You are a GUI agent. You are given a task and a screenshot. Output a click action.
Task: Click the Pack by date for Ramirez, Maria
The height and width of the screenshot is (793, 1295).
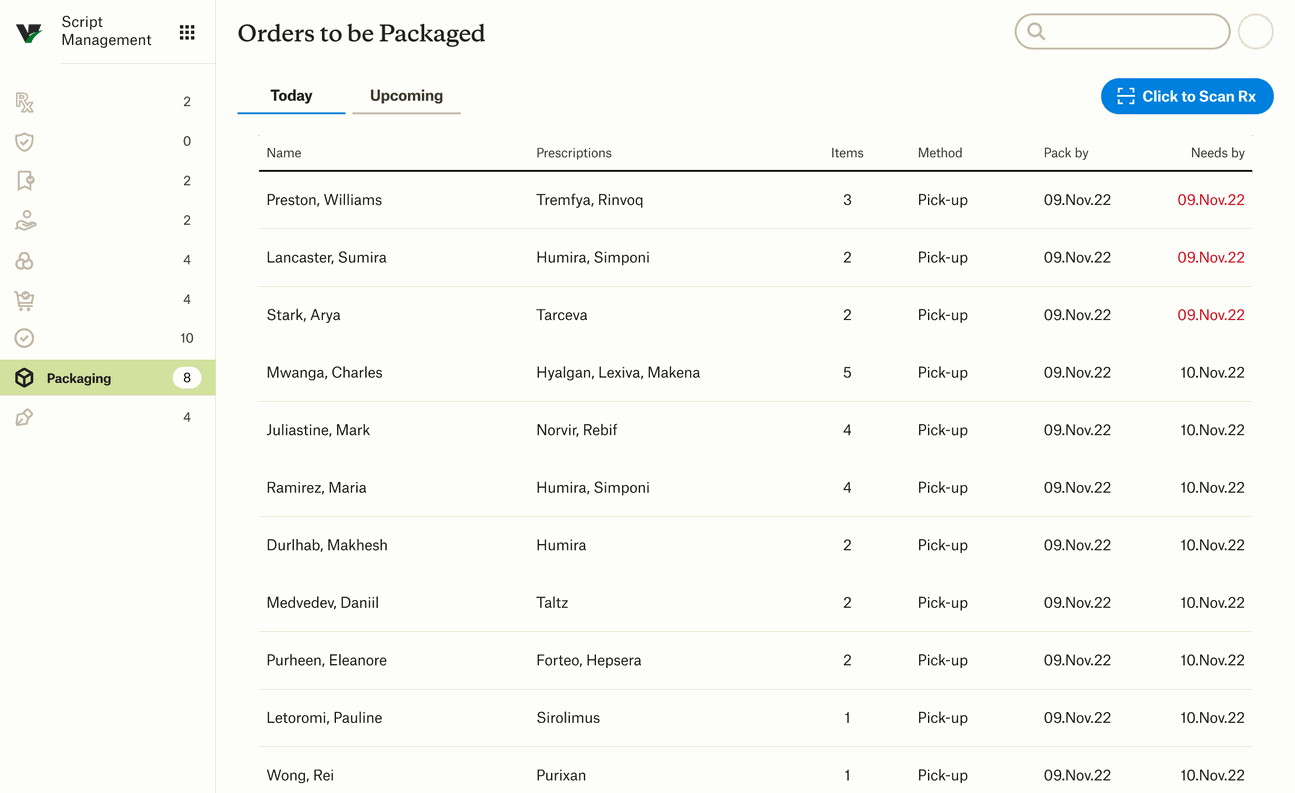(x=1078, y=488)
